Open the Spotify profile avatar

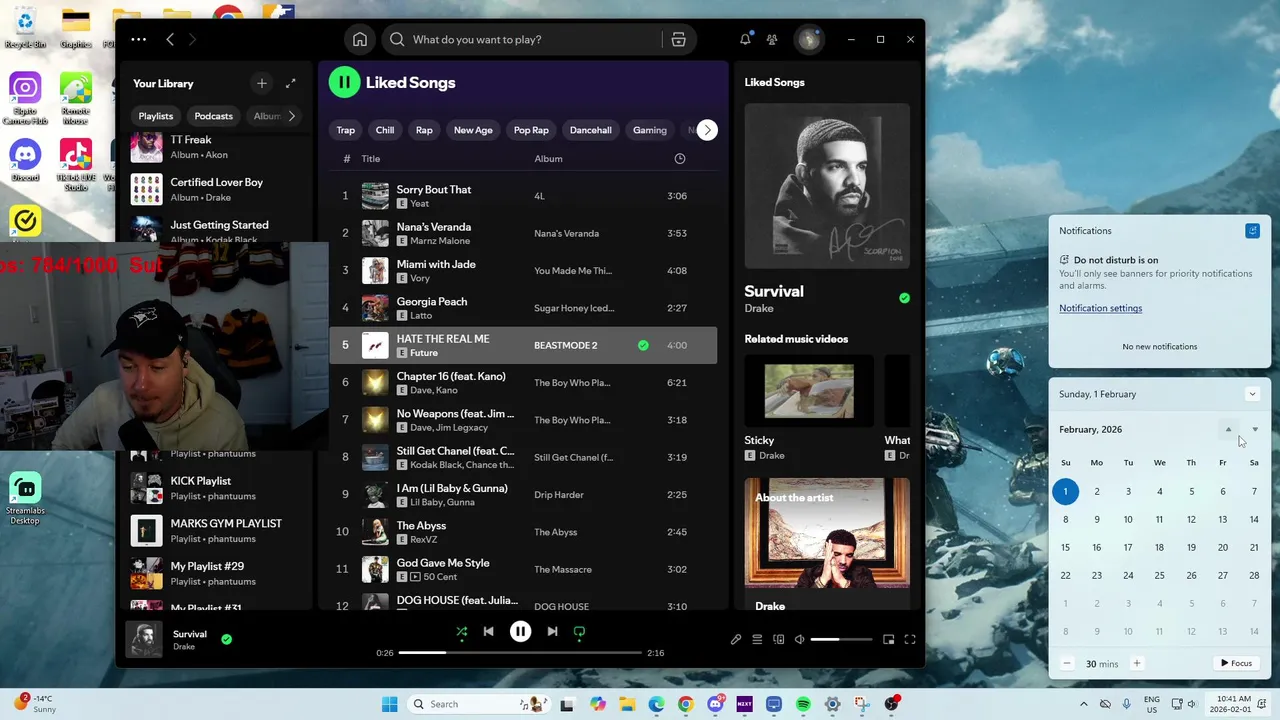[808, 40]
